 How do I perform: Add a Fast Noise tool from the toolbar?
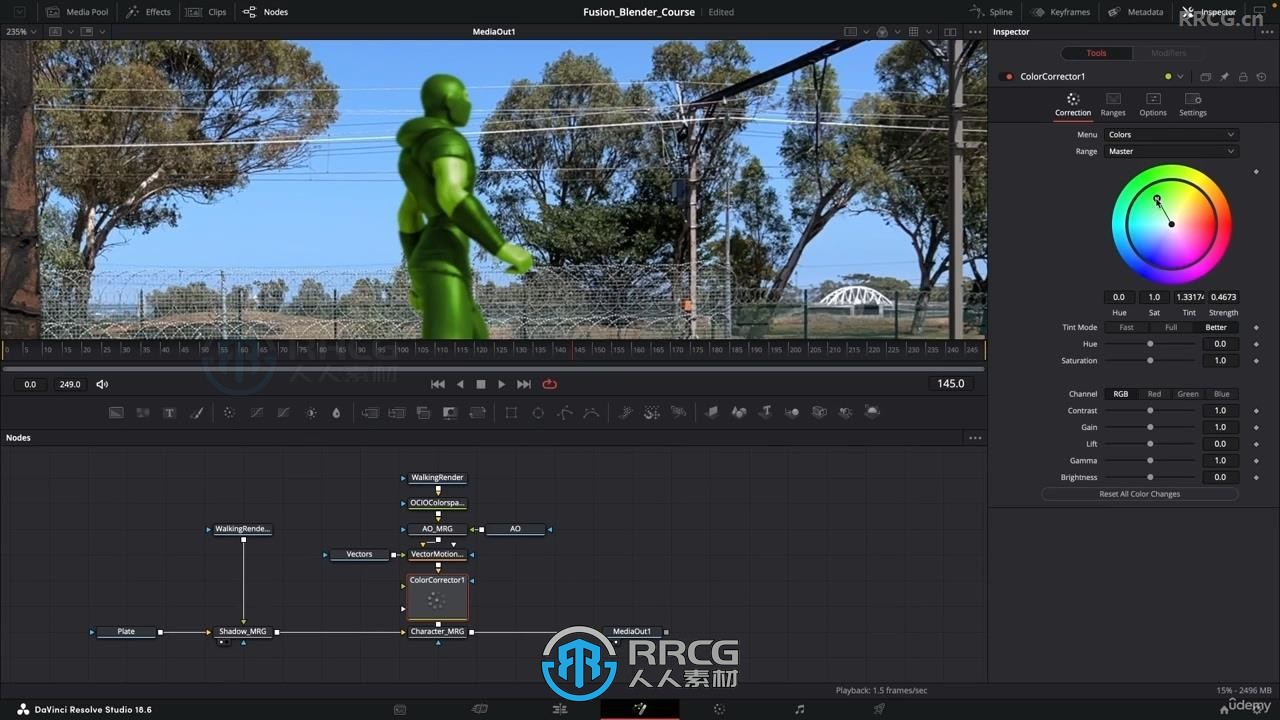(x=143, y=412)
